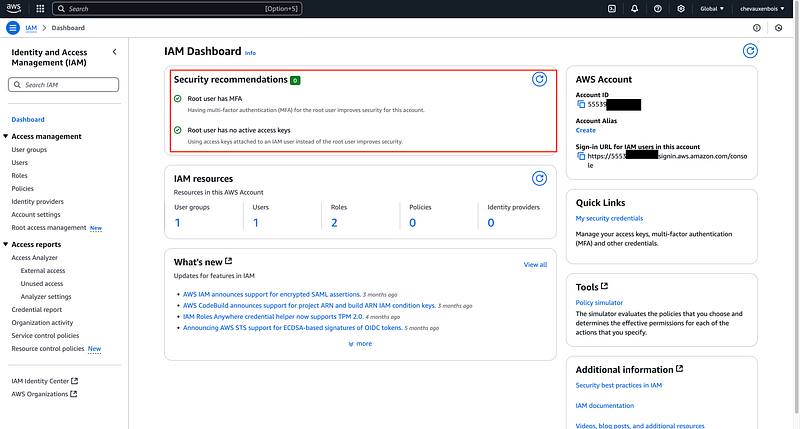
Task: Click the clock icon at breadcrumb bar right
Action: click(x=778, y=28)
